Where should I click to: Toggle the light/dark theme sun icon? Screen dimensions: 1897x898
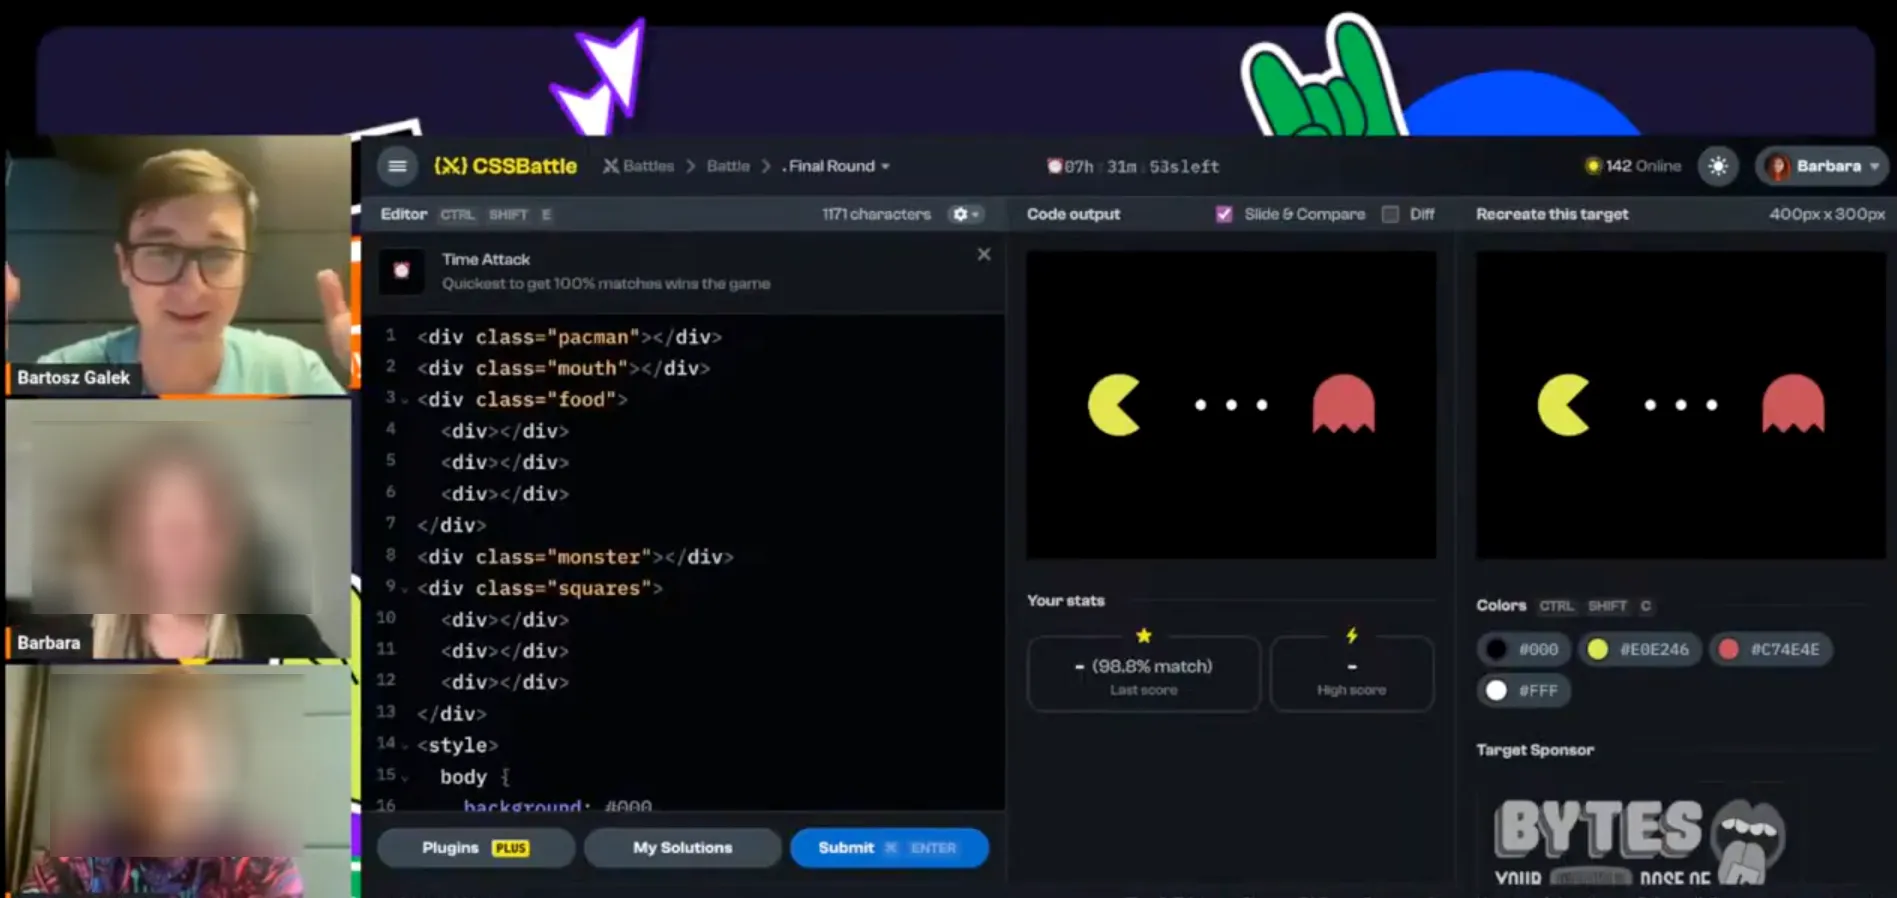tap(1718, 166)
